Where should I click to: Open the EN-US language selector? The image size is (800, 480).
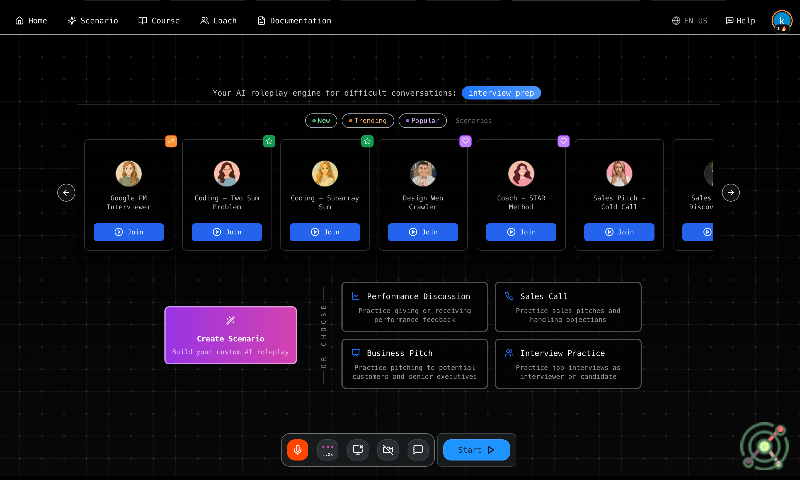pyautogui.click(x=690, y=20)
